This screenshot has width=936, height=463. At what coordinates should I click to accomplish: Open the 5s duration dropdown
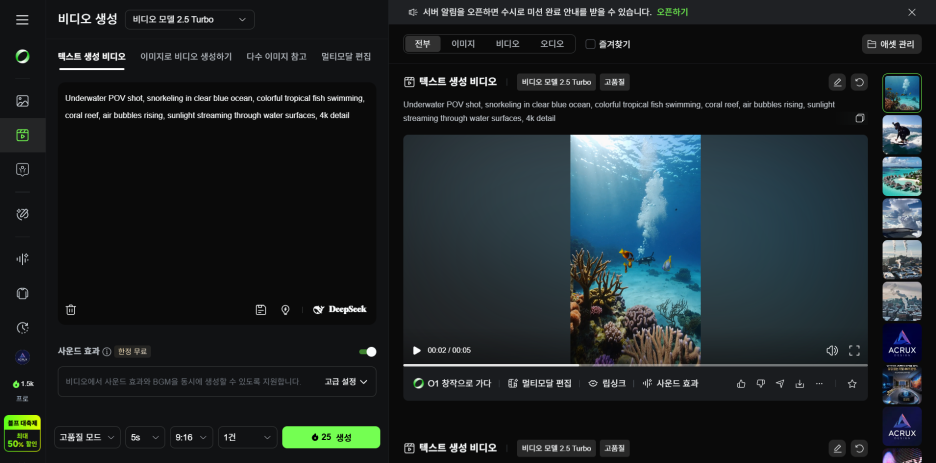145,437
